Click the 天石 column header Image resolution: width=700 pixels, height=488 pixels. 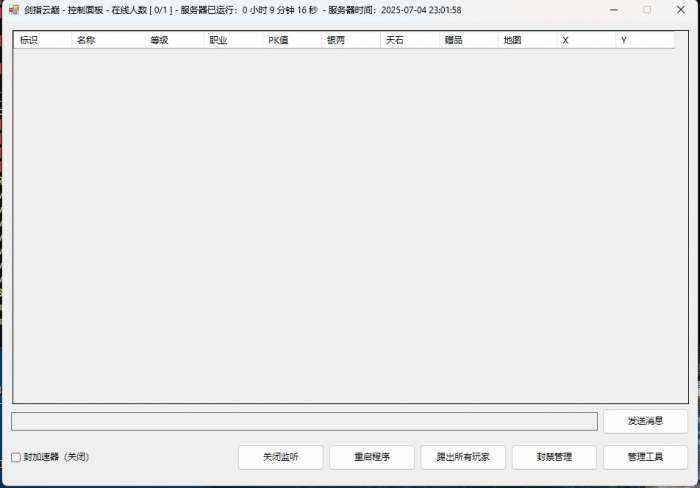[x=409, y=40]
